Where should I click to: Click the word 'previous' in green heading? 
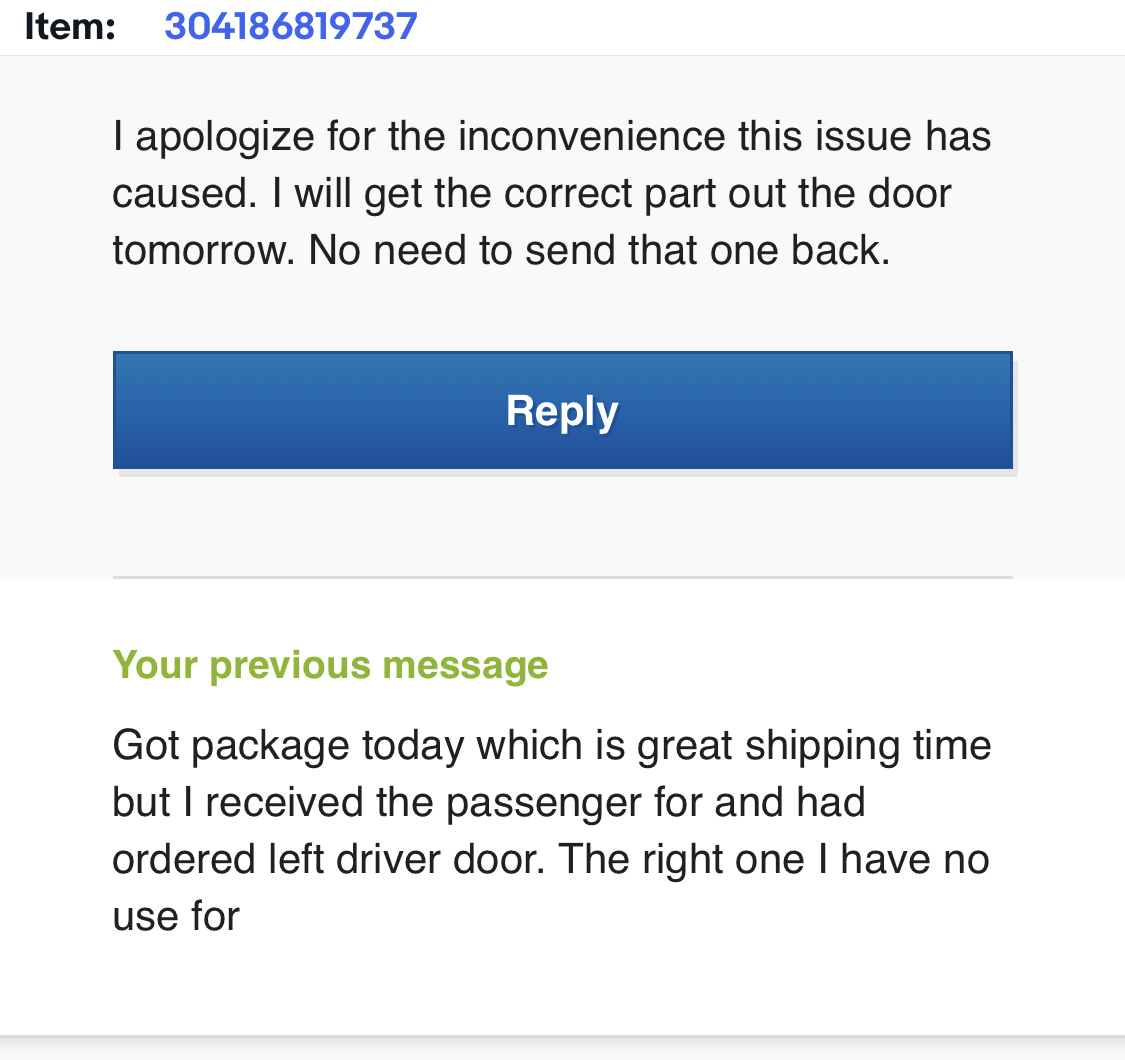[291, 666]
